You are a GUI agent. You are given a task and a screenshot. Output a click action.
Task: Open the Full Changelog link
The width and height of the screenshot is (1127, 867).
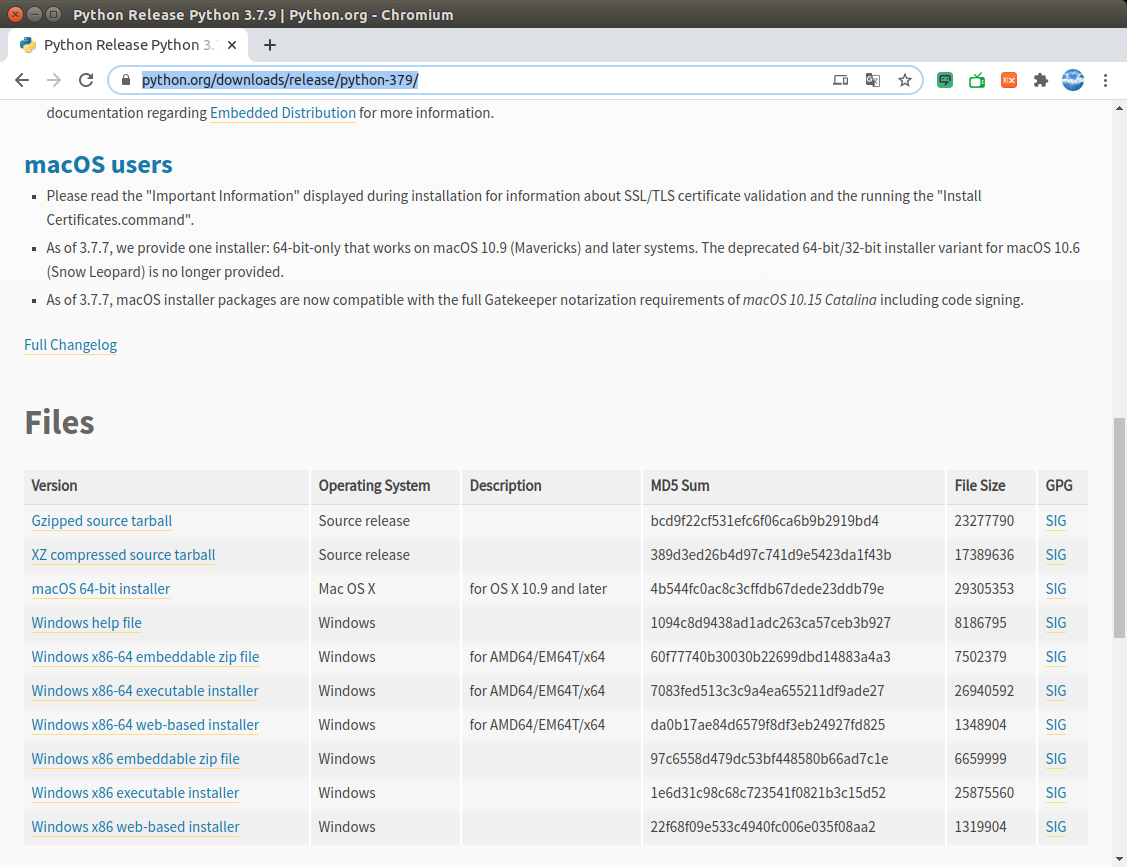pyautogui.click(x=70, y=345)
